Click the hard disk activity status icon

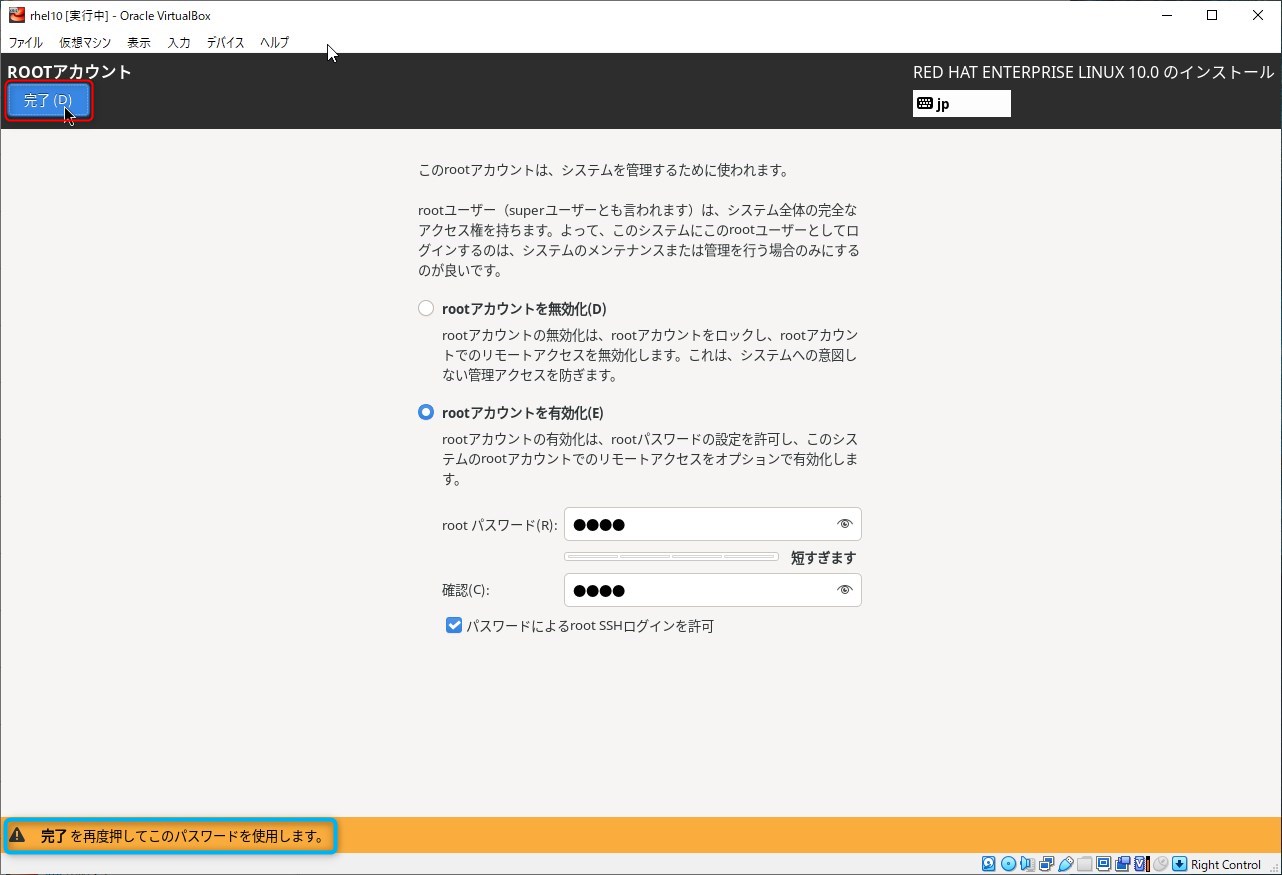(x=989, y=864)
